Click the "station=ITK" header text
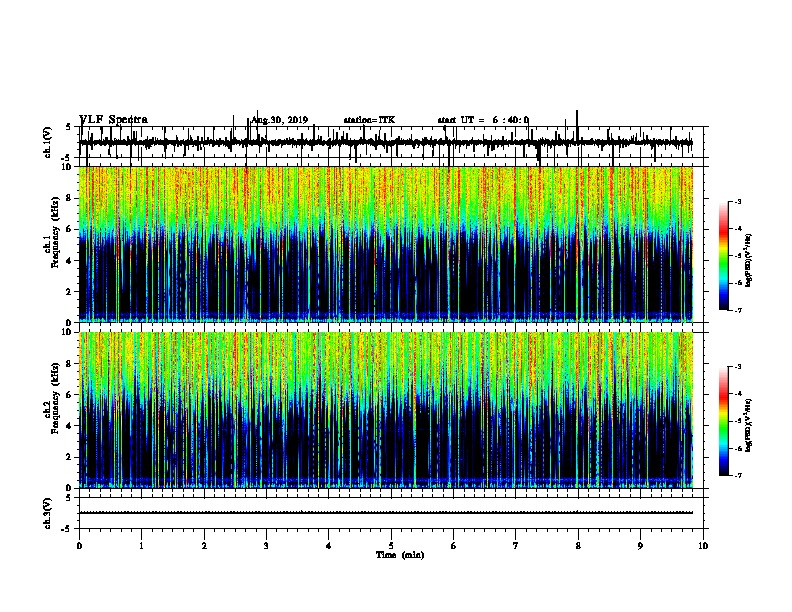 click(369, 120)
